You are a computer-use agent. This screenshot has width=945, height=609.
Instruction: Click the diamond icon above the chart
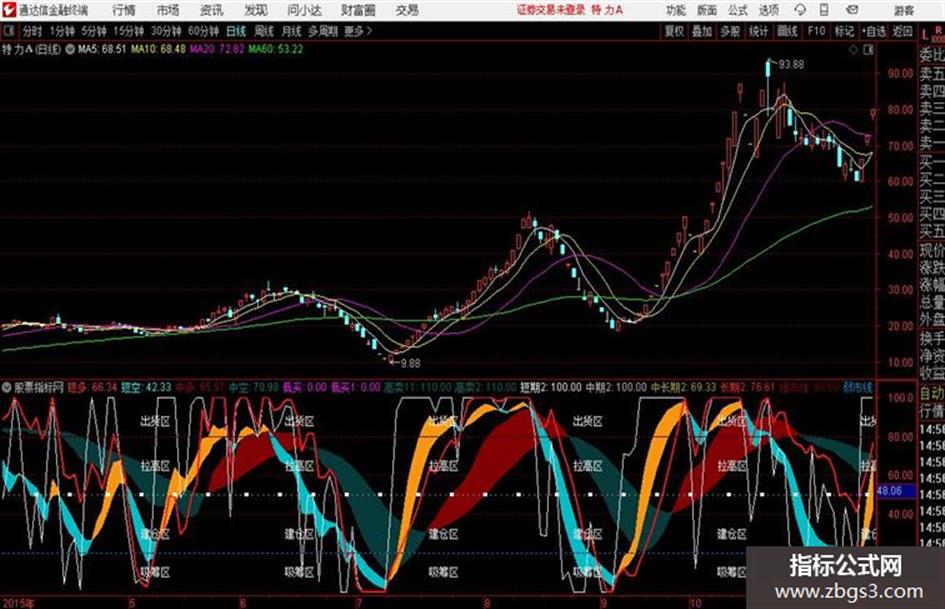pos(853,50)
